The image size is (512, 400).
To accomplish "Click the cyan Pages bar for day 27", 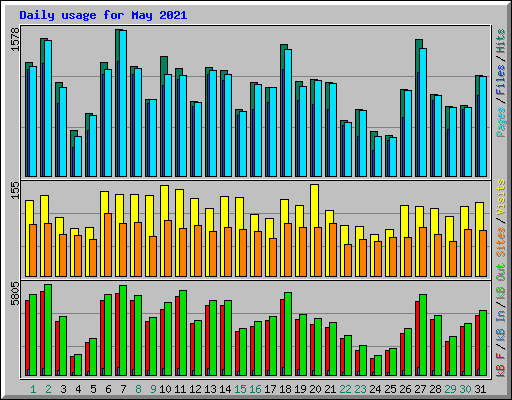I will point(423,112).
